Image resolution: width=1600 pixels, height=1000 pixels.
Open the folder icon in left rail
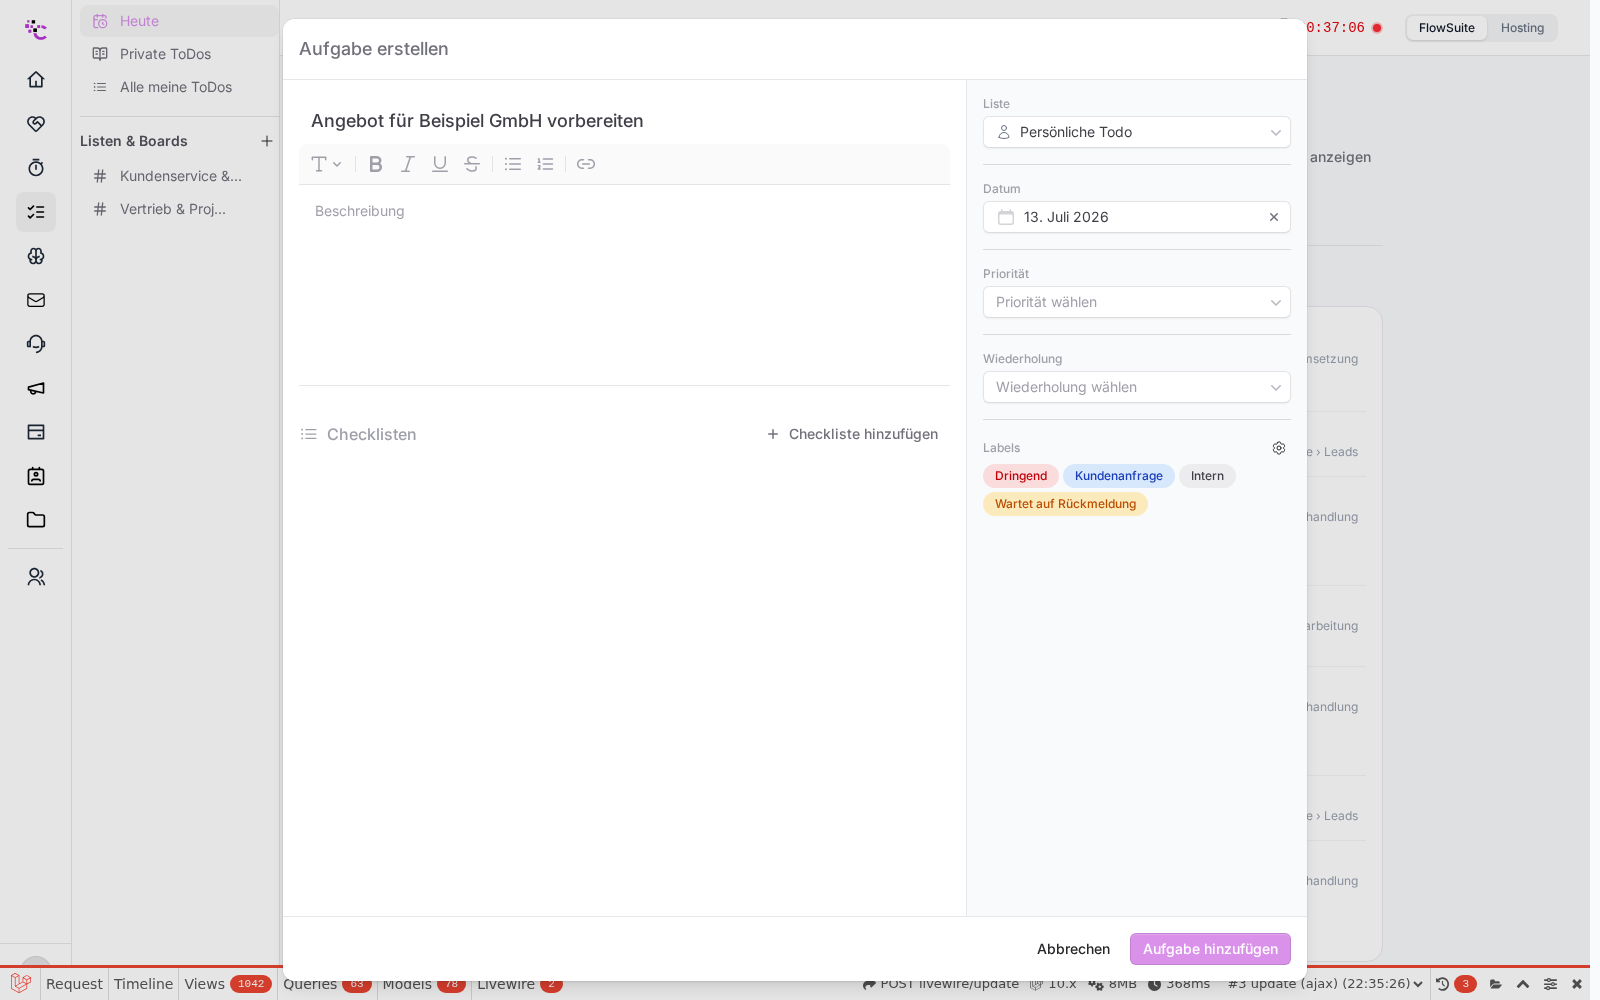36,520
